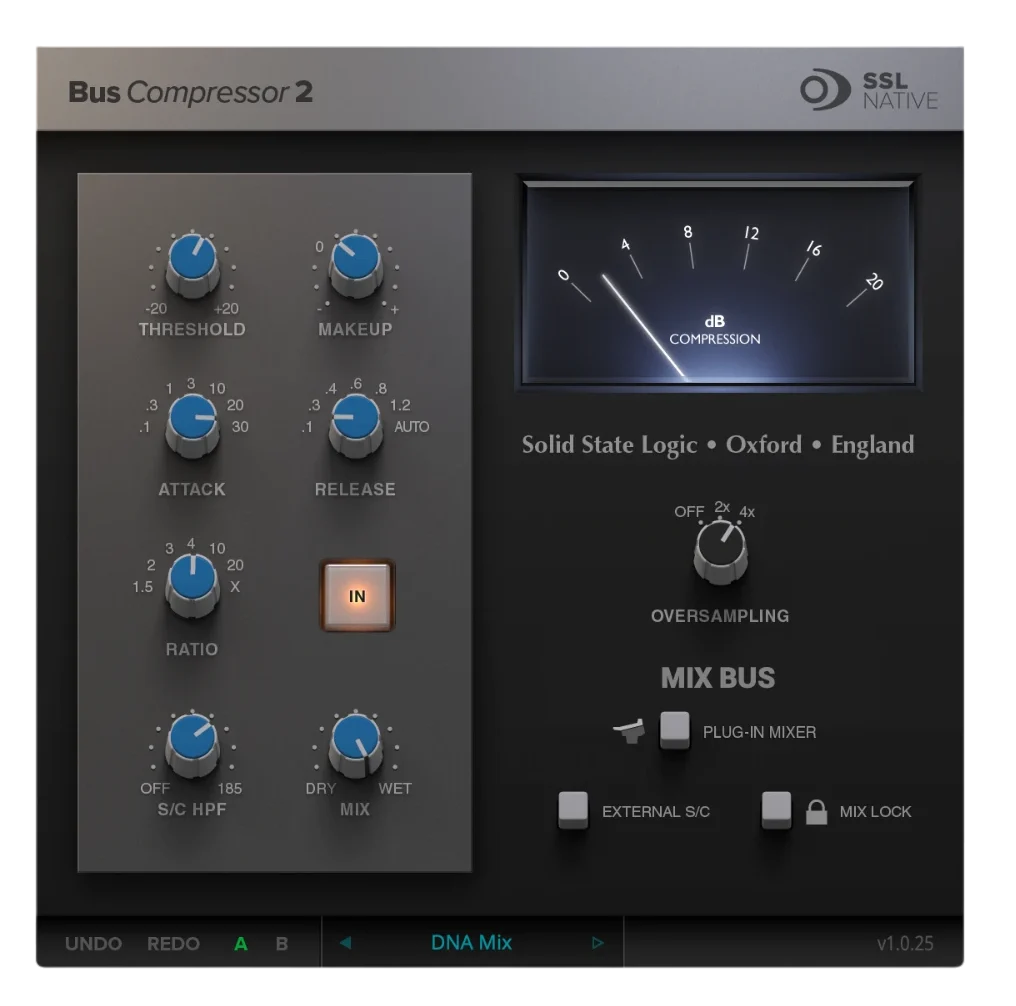Click the dB compression meter display

click(719, 283)
